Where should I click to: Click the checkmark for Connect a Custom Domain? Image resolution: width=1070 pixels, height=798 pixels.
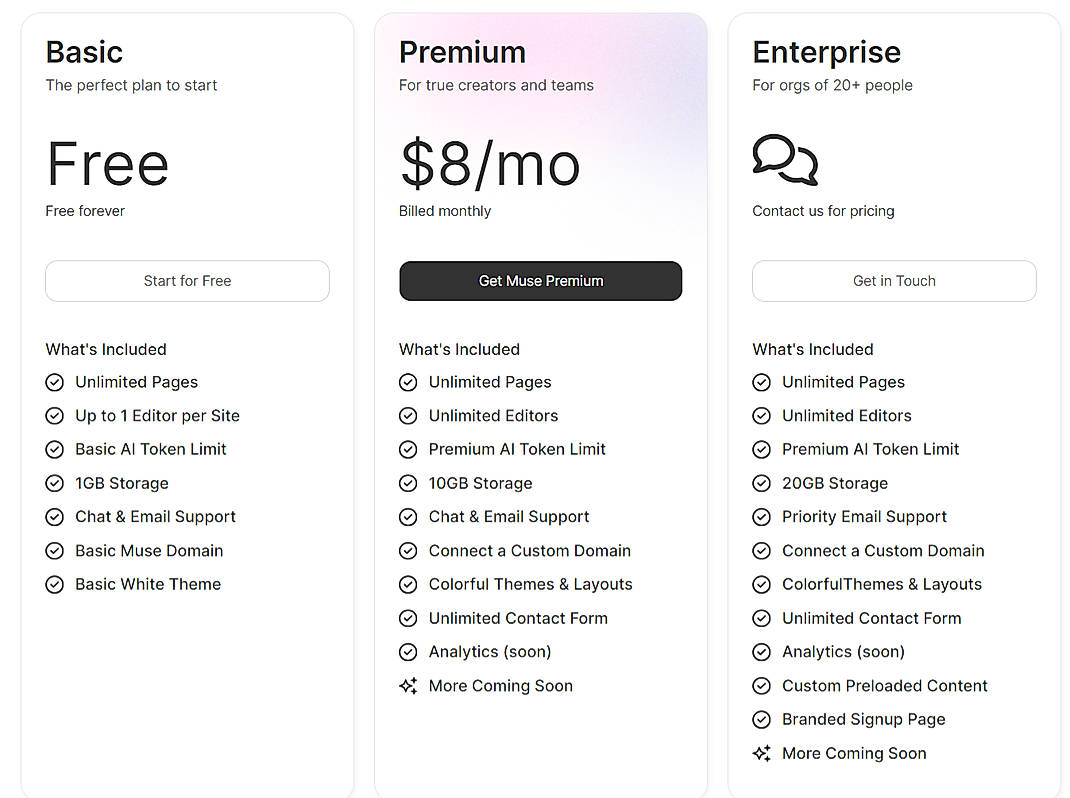pyautogui.click(x=408, y=551)
